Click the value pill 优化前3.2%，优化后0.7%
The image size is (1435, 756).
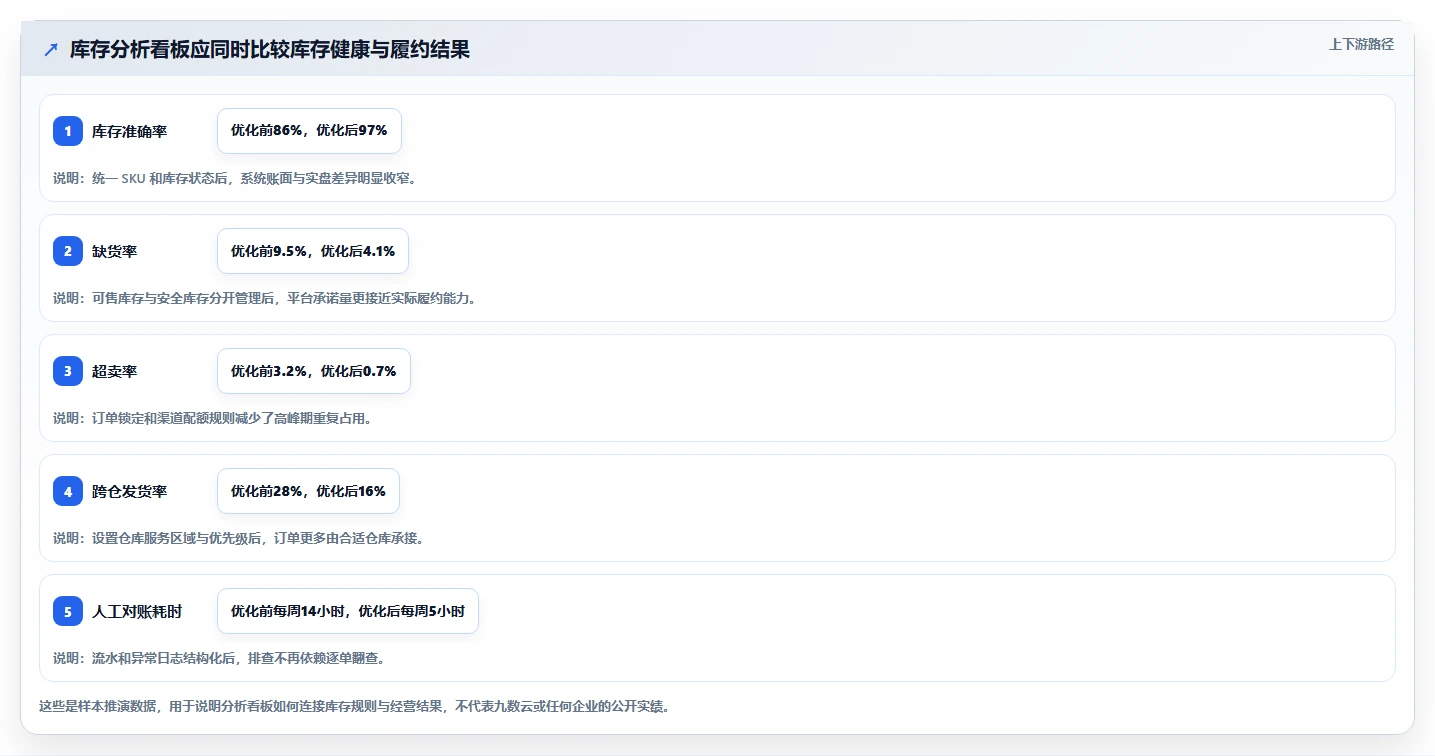[314, 371]
